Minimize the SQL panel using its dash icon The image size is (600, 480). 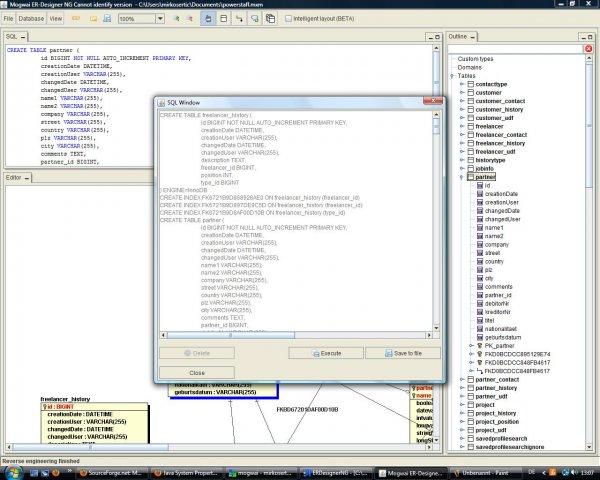point(23,37)
